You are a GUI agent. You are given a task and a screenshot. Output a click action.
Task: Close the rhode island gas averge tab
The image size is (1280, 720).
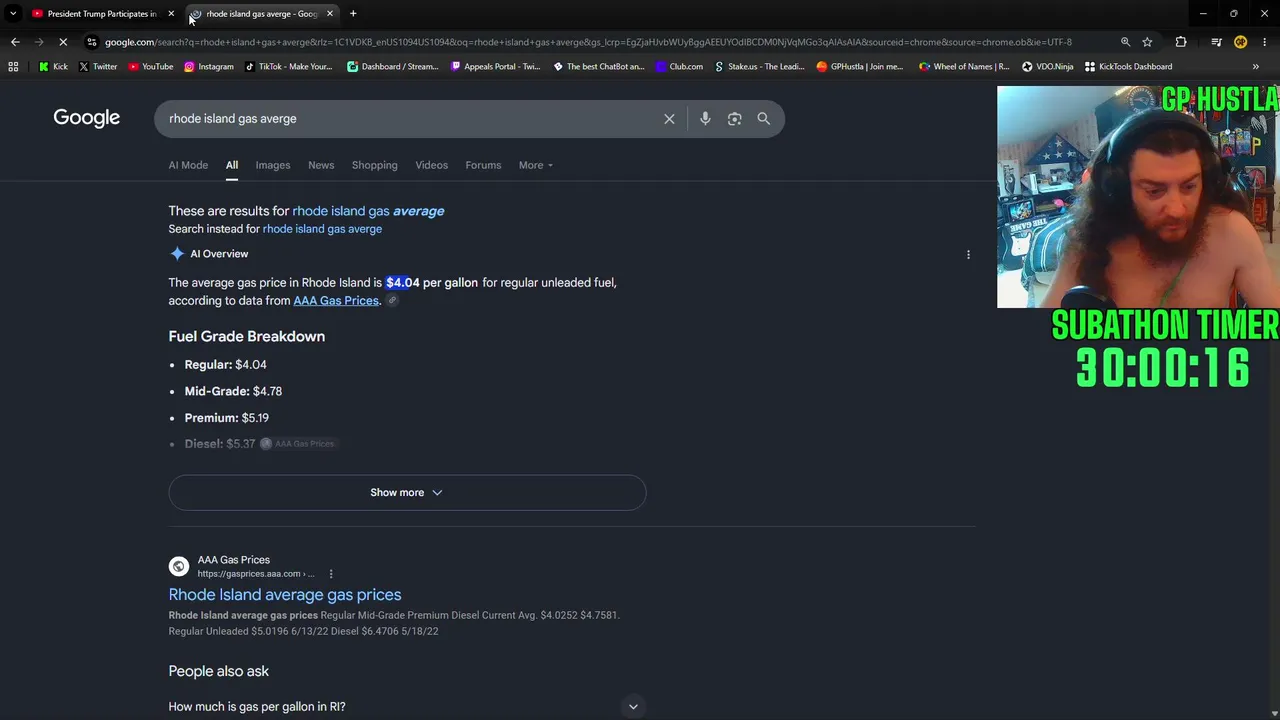[x=330, y=14]
